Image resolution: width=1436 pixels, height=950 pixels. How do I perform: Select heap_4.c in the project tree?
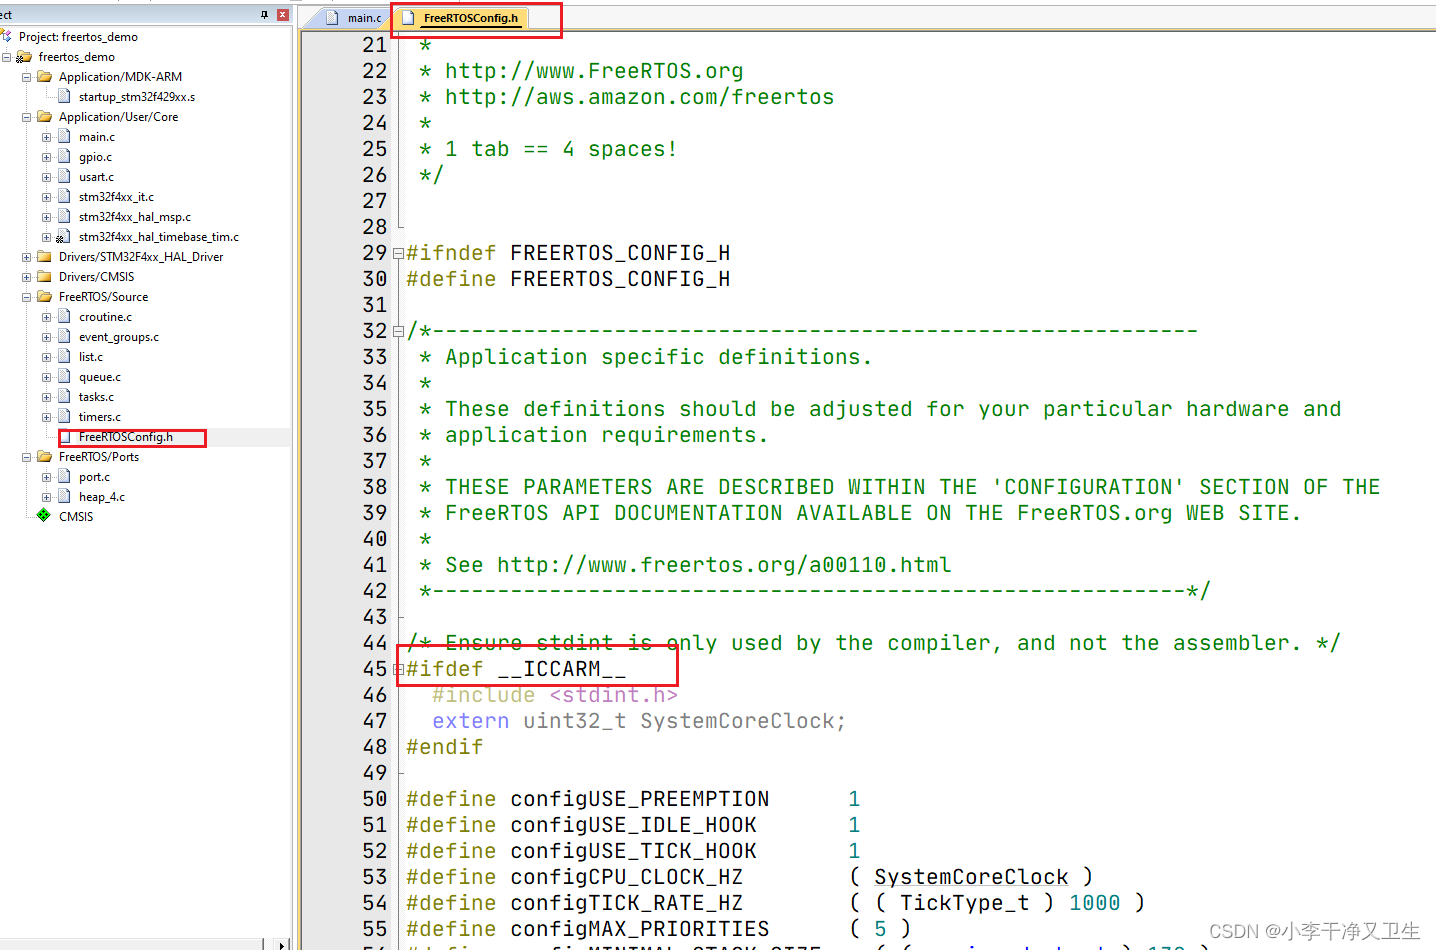[x=102, y=497]
